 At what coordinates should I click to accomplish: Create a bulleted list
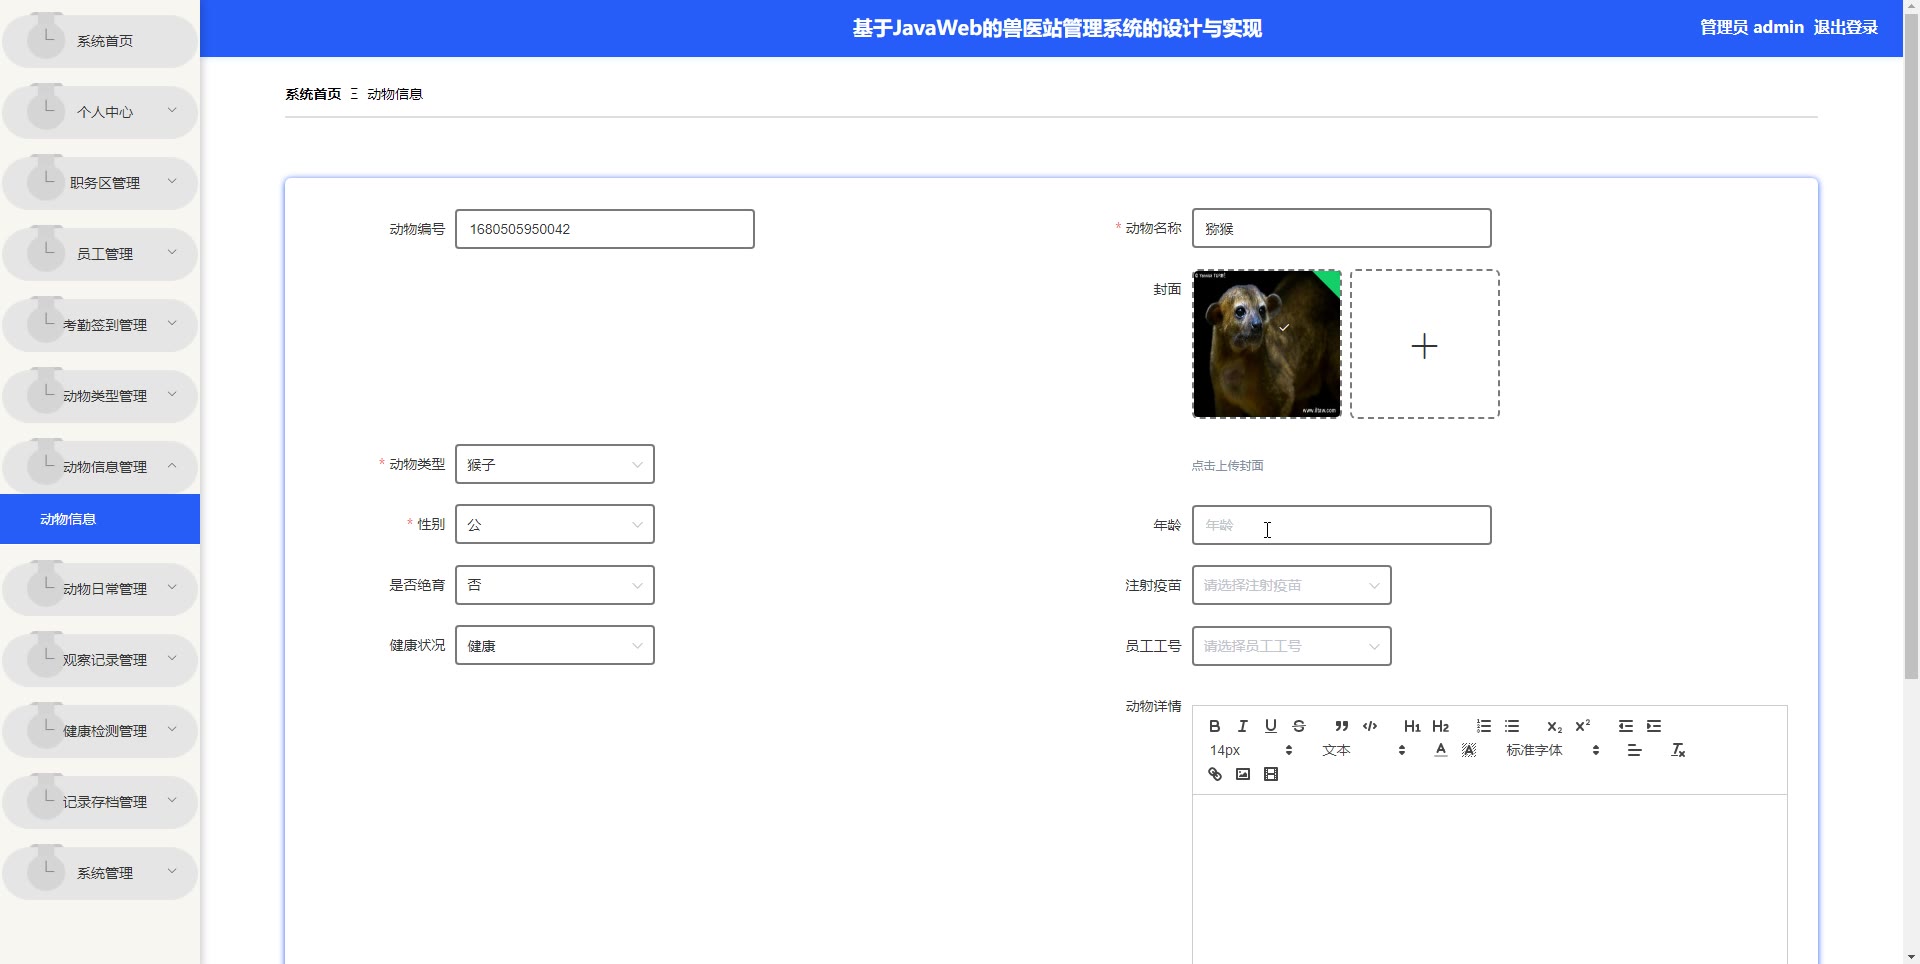(x=1511, y=726)
